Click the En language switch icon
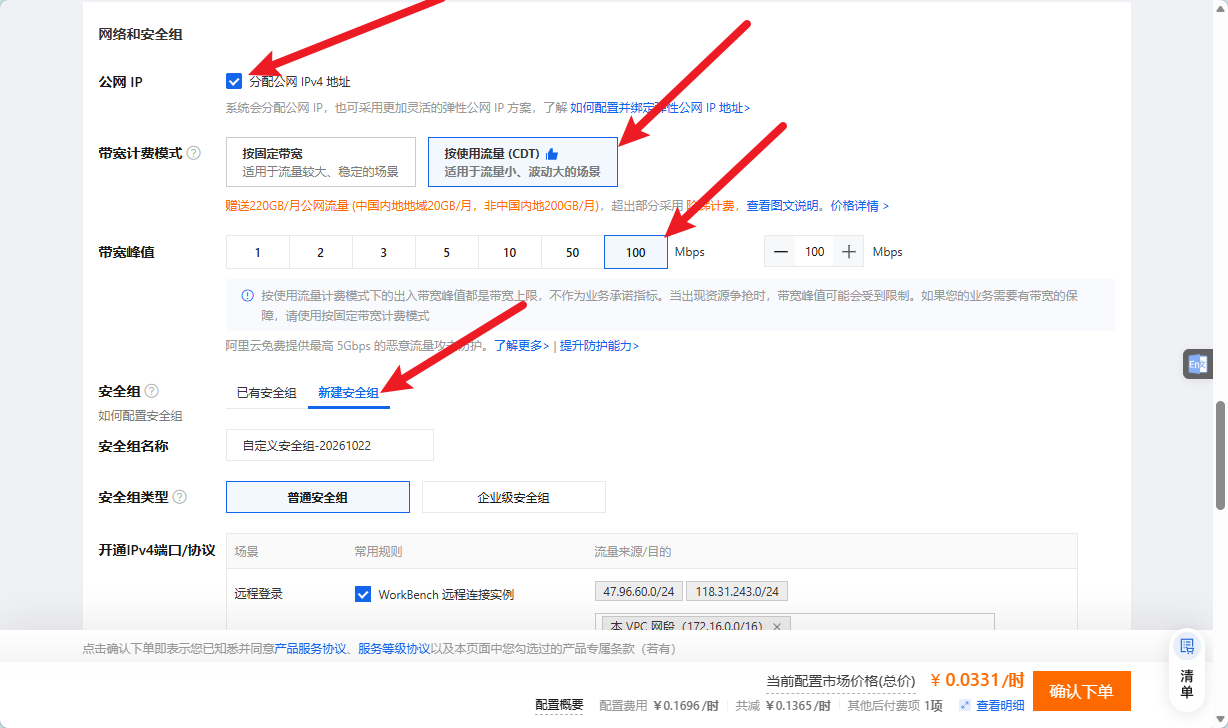The width and height of the screenshot is (1228, 728). [1197, 365]
